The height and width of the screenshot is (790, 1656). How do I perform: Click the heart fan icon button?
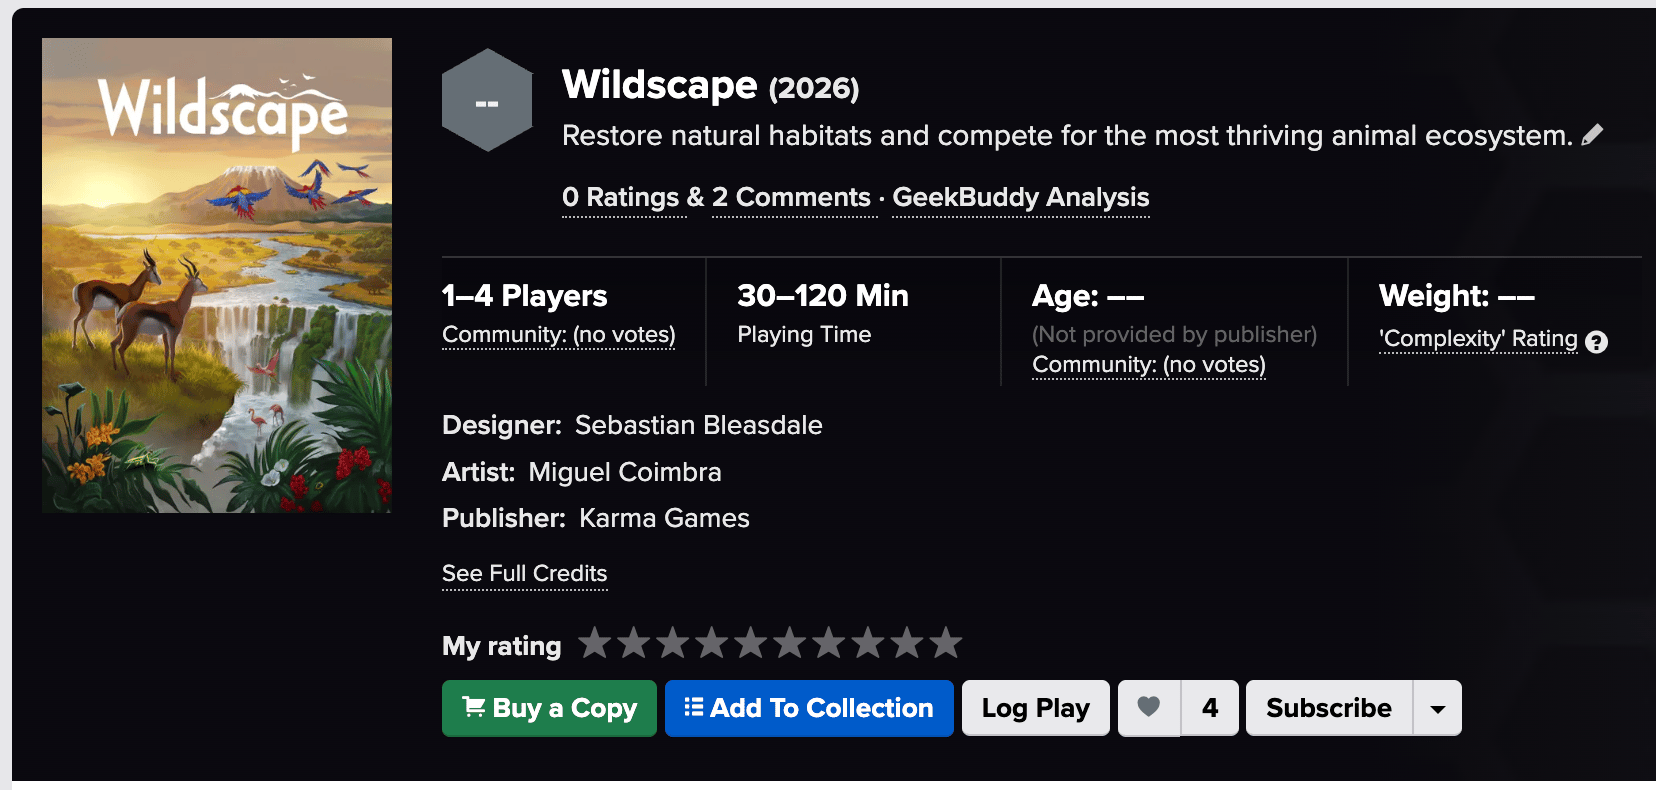click(x=1149, y=708)
